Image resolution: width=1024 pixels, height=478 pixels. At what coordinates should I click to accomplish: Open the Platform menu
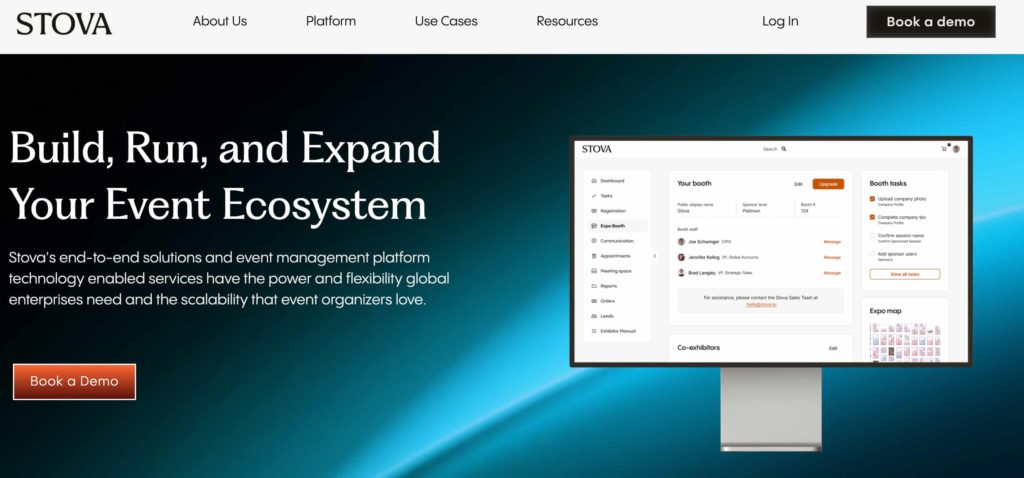(x=330, y=21)
